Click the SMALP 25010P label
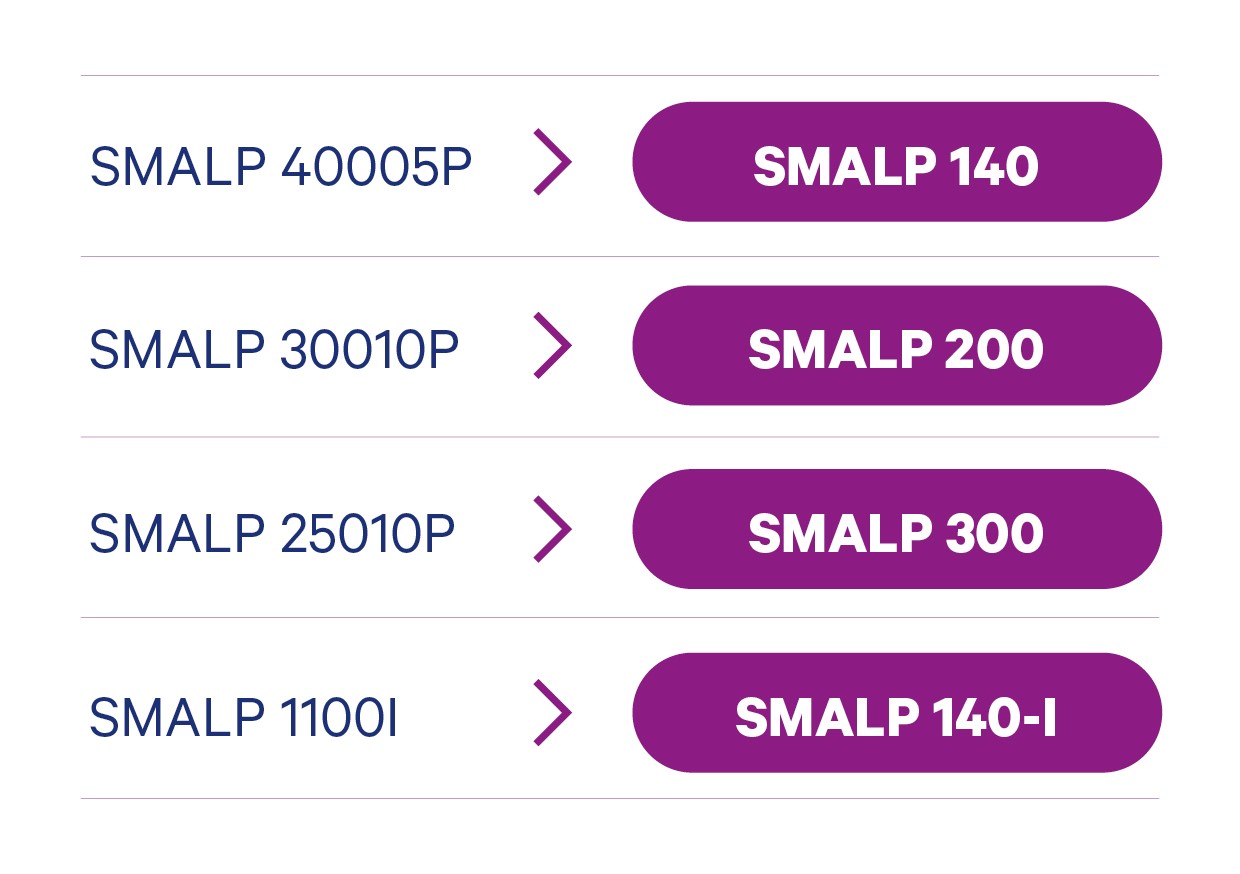Image resolution: width=1240 pixels, height=874 pixels. point(272,534)
